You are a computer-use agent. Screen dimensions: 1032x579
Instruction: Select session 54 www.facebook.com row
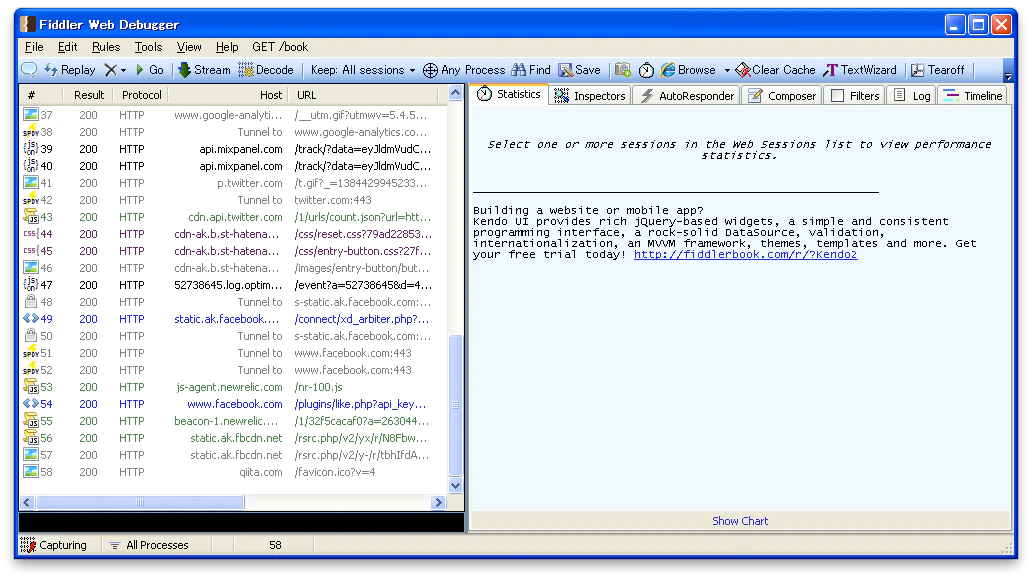click(x=234, y=404)
